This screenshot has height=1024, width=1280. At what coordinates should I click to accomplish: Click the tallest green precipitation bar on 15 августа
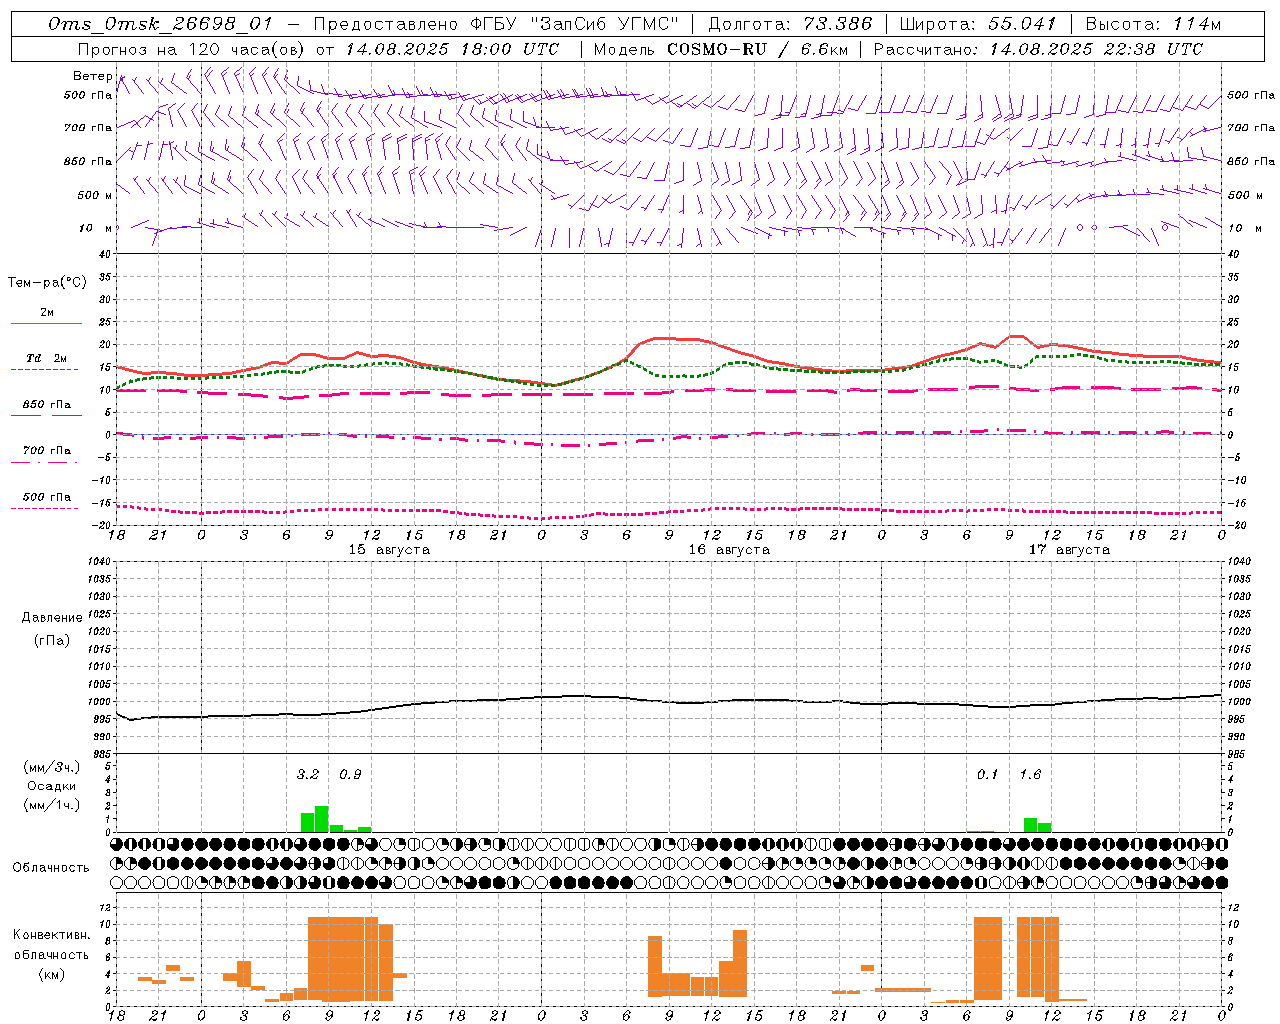point(322,819)
